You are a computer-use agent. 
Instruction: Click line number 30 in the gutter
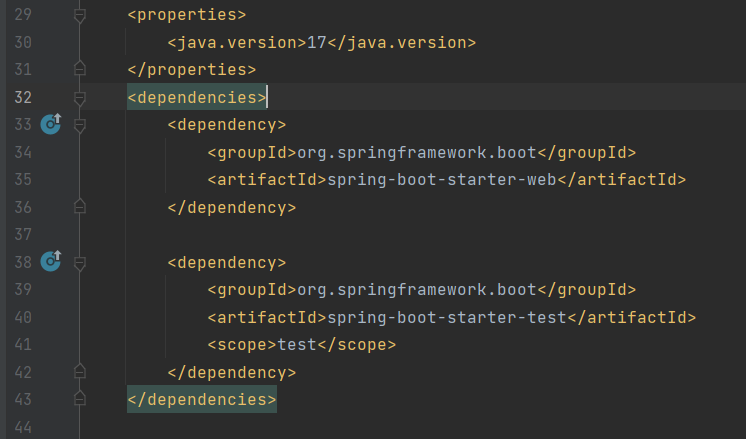[x=23, y=42]
